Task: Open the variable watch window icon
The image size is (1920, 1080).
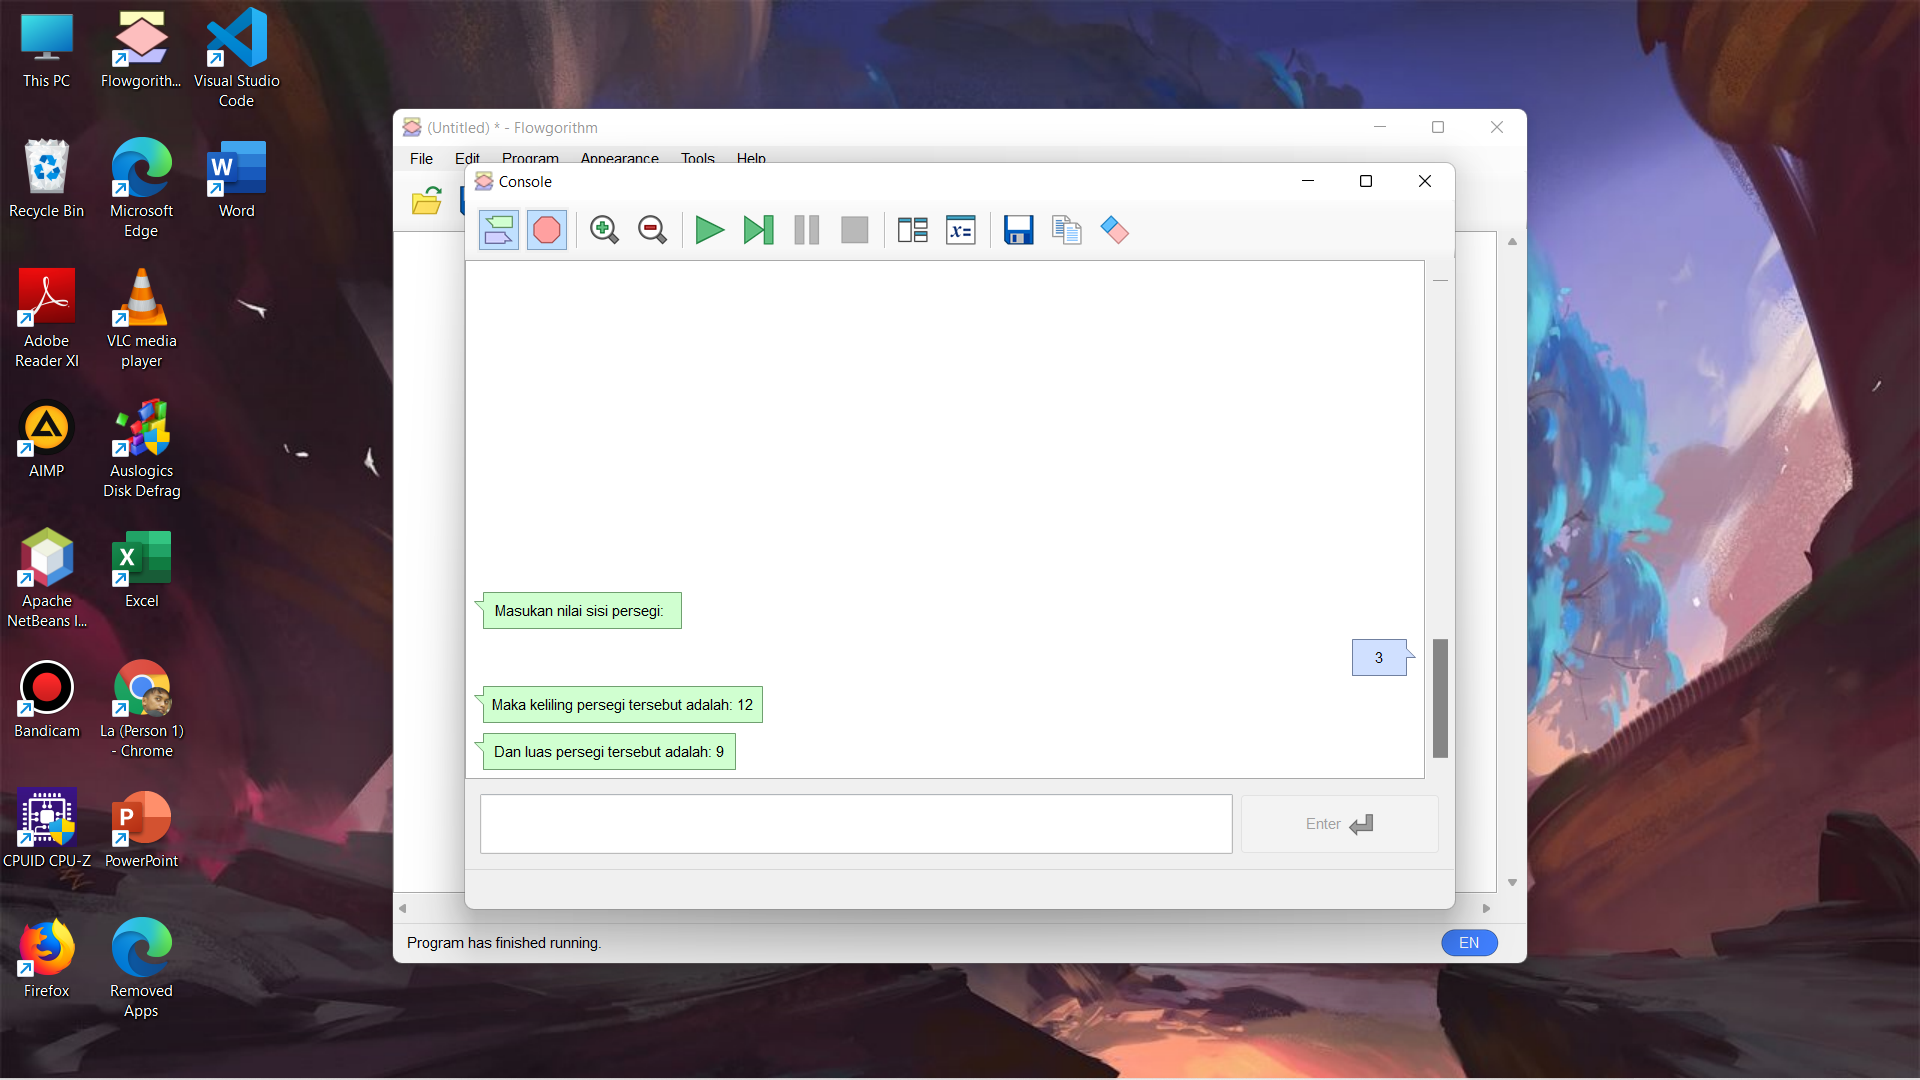Action: point(960,230)
